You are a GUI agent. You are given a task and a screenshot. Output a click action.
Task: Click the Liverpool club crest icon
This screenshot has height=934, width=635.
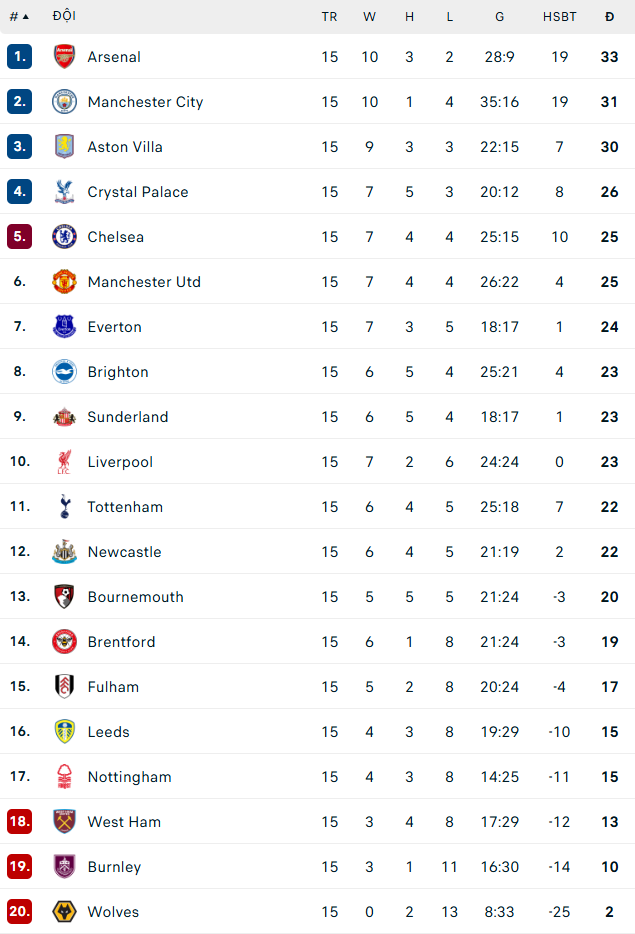64,462
